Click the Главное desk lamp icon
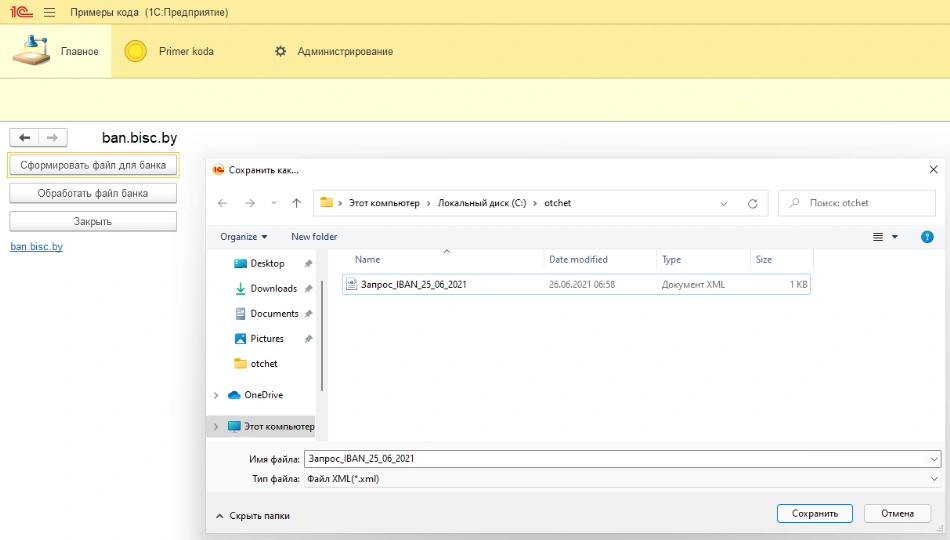 point(31,51)
